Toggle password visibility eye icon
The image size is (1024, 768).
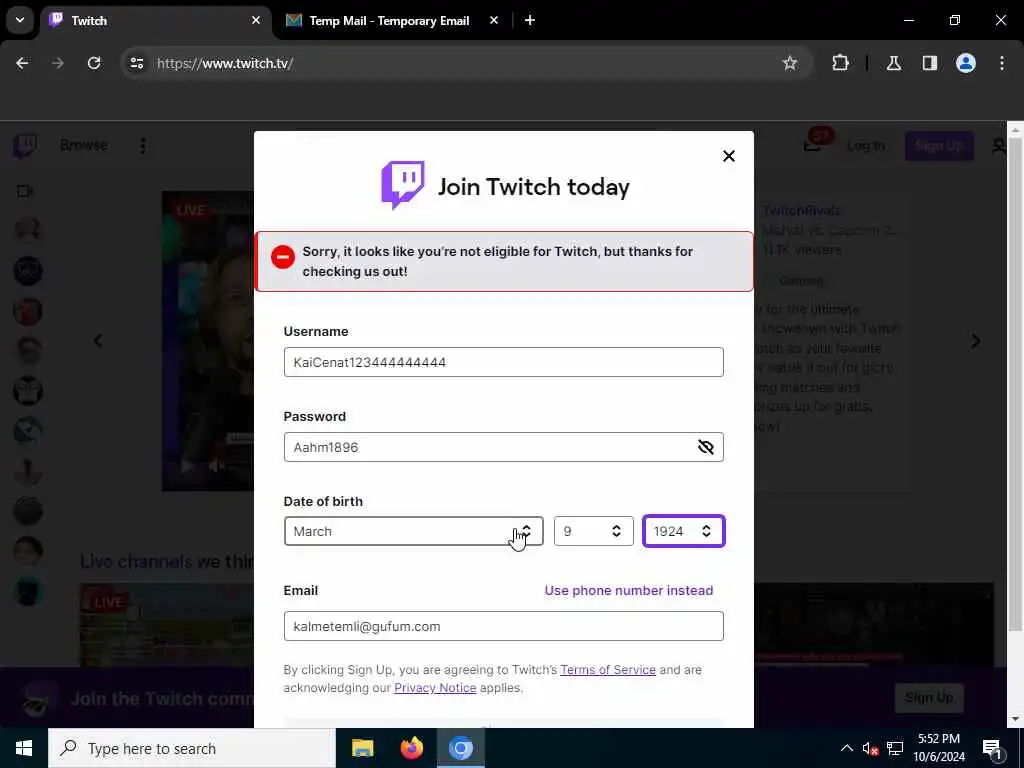[705, 447]
